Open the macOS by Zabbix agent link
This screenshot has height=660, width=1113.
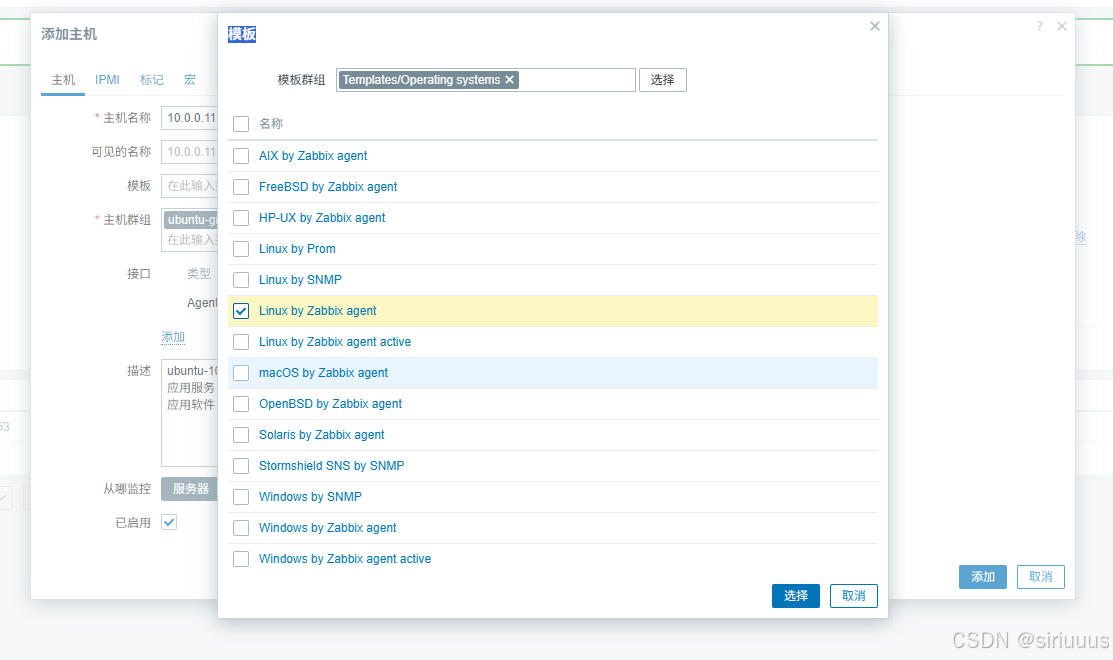point(324,373)
